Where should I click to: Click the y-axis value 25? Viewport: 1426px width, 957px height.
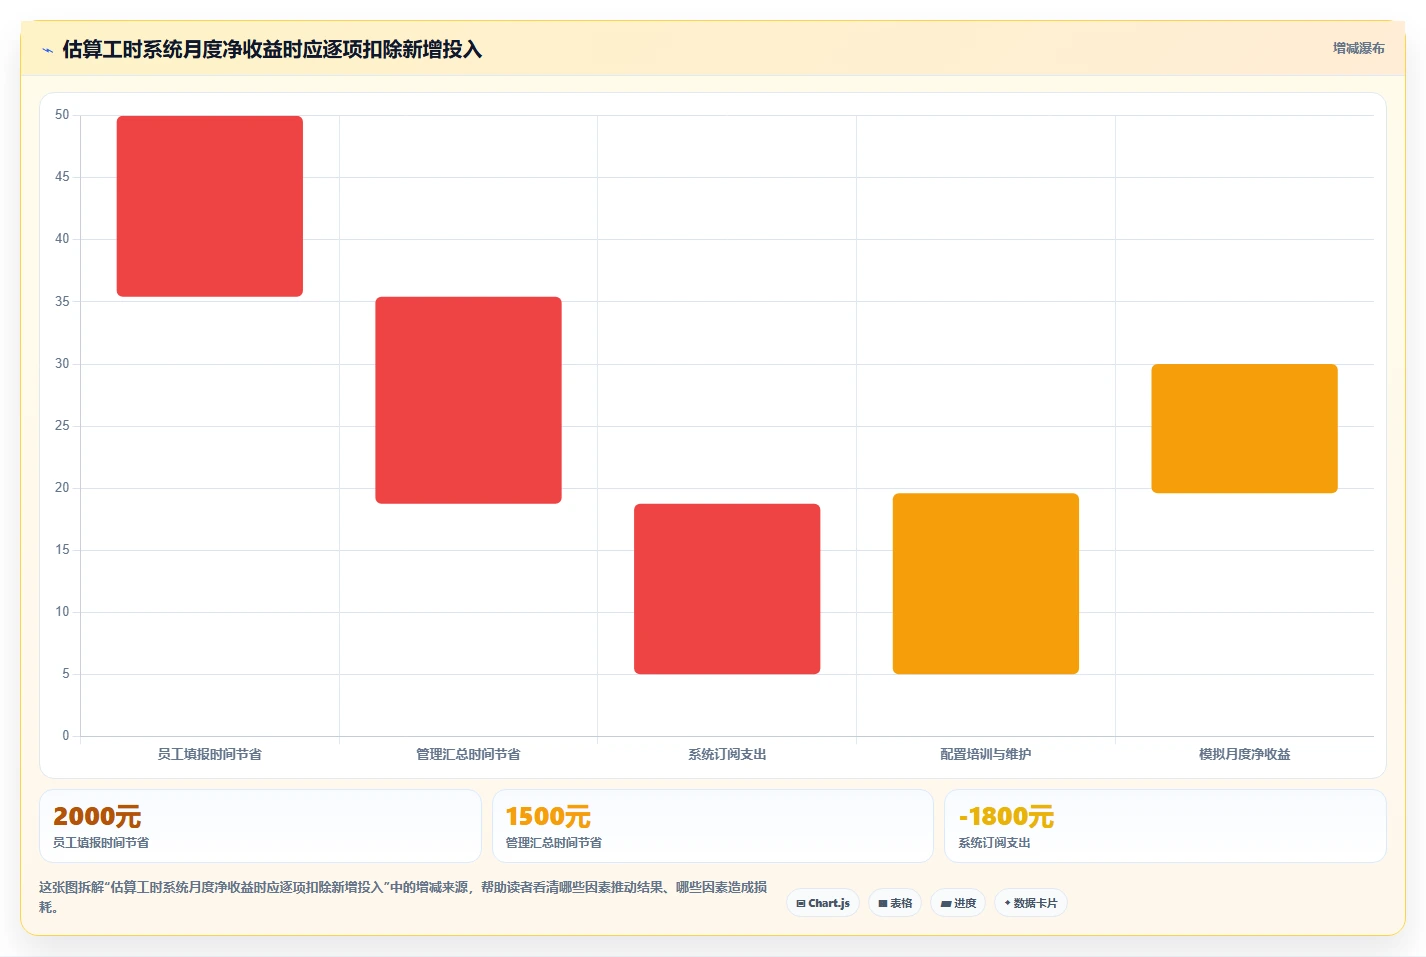click(x=62, y=426)
